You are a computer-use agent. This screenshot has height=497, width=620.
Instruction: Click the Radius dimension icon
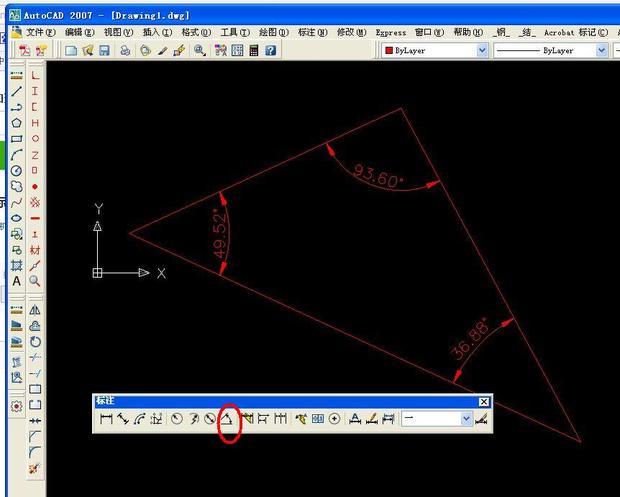(x=176, y=419)
